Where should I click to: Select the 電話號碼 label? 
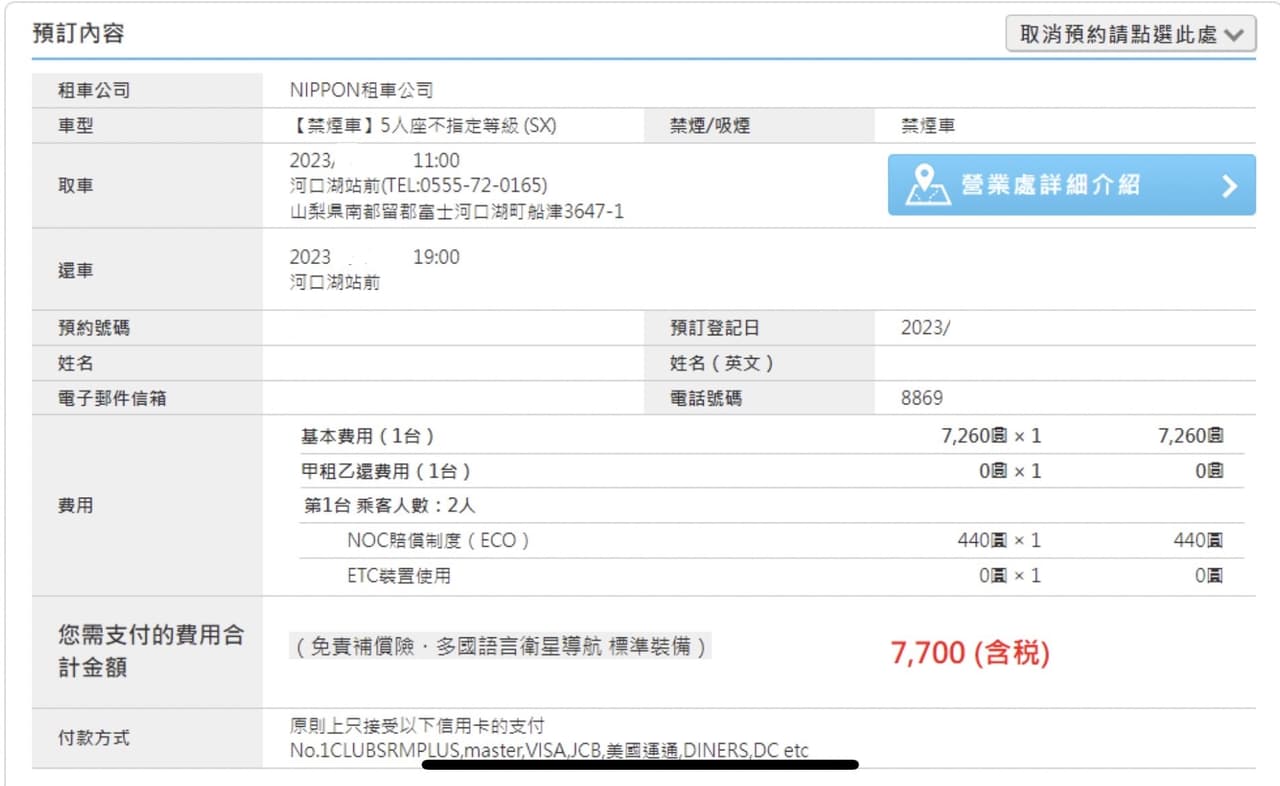coord(706,398)
